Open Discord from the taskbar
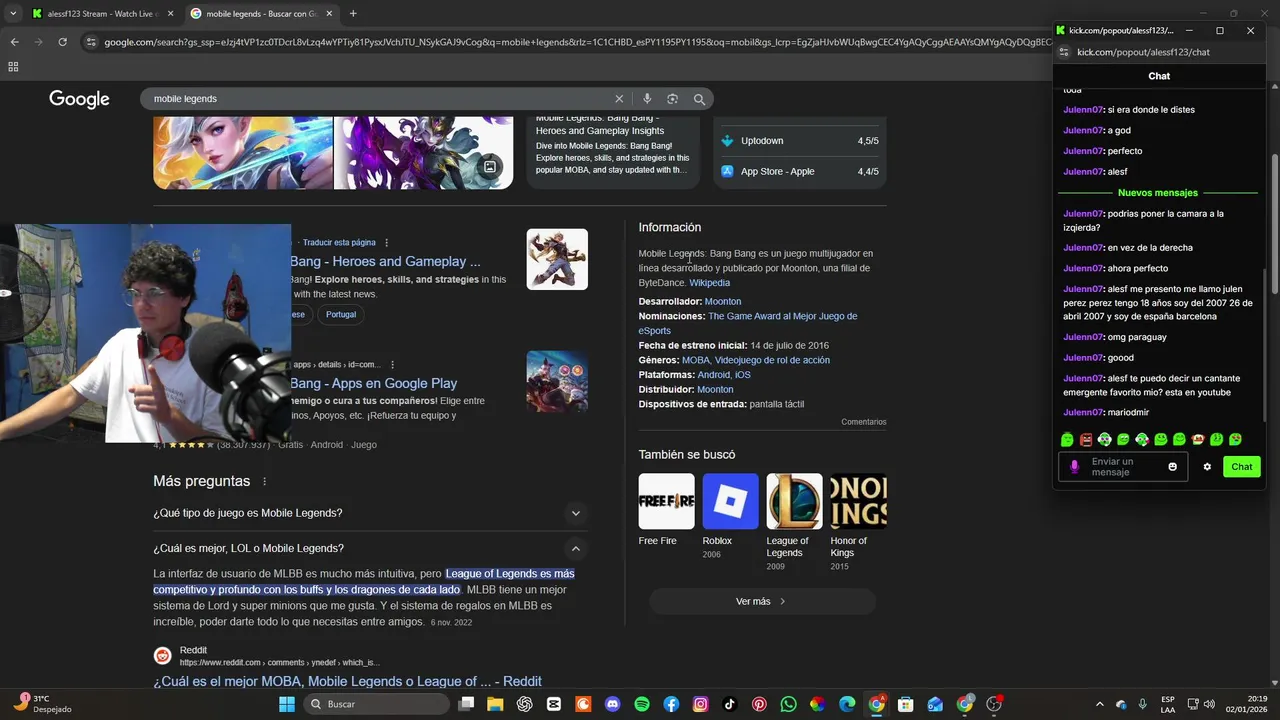 point(613,704)
